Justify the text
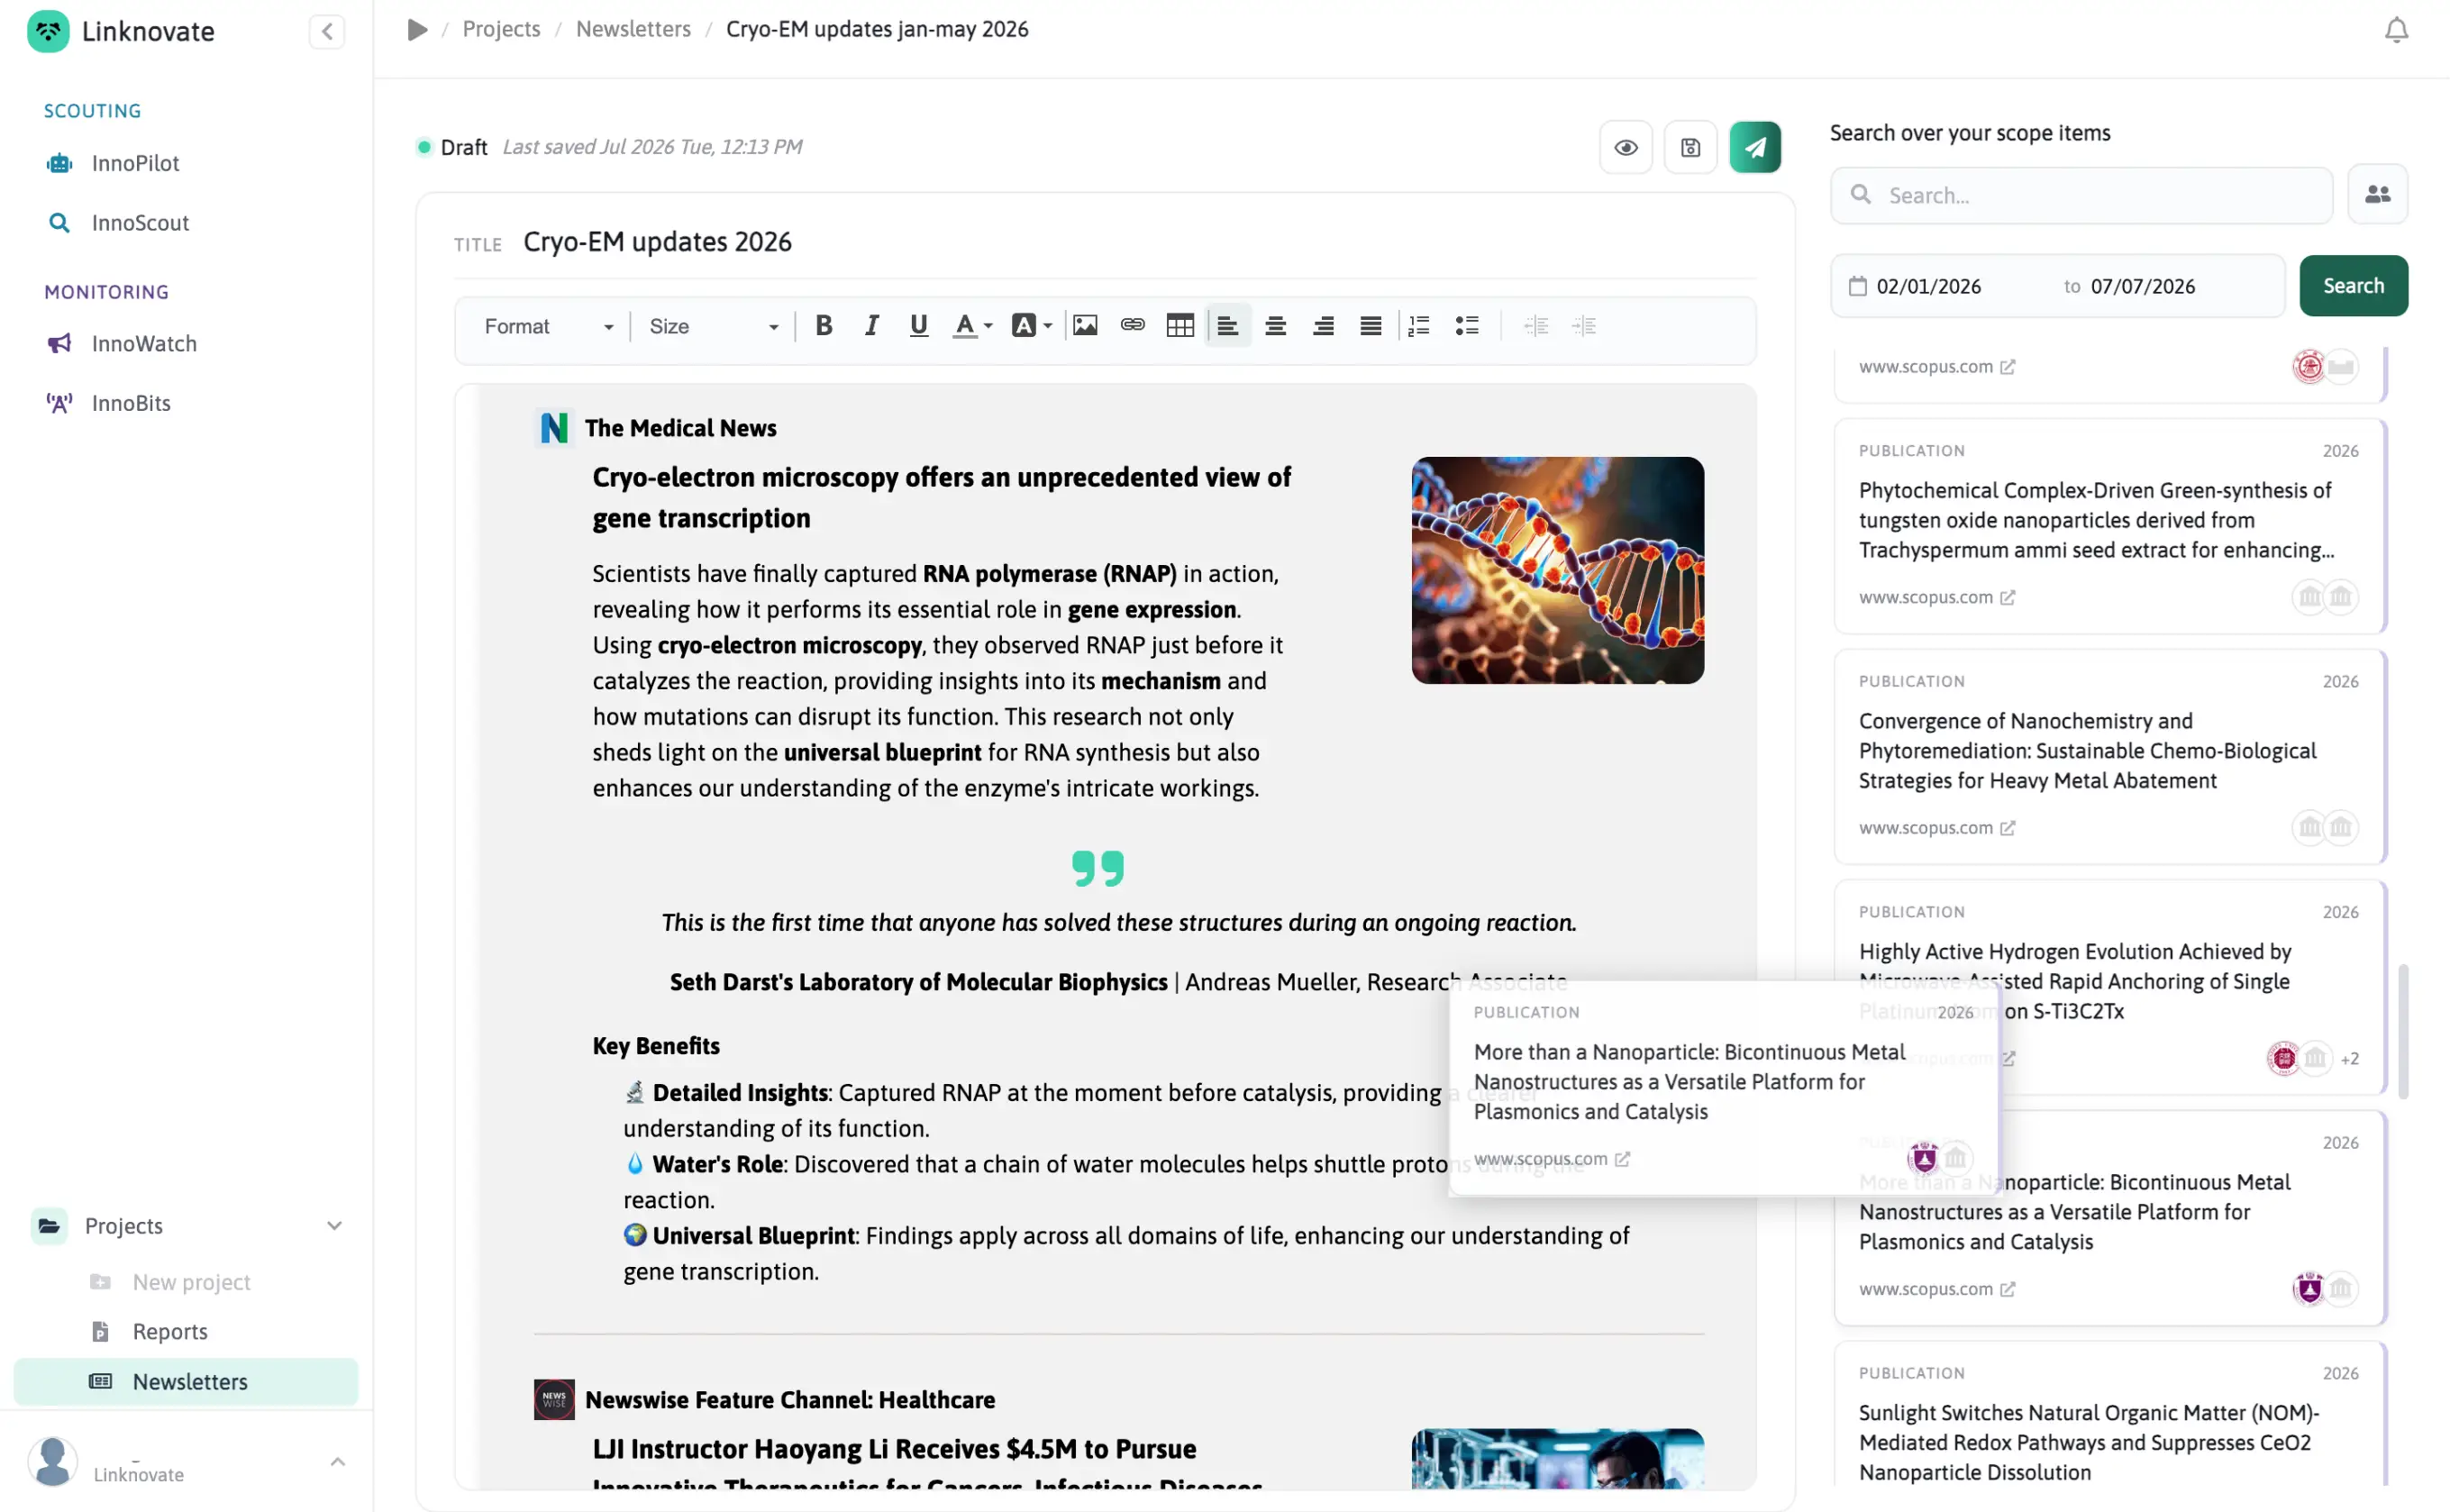The width and height of the screenshot is (2450, 1512). point(1370,326)
